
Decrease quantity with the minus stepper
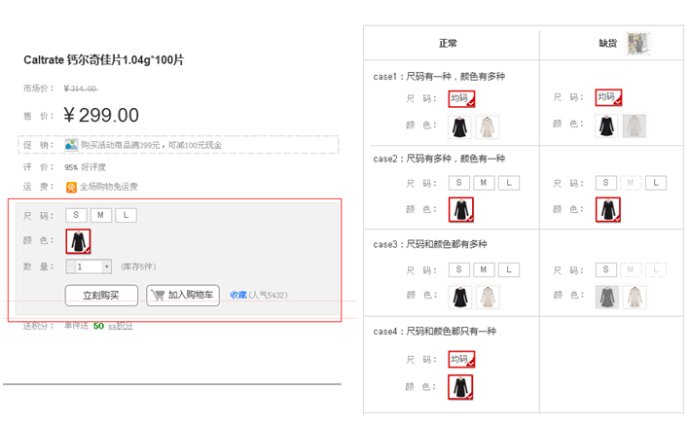(x=70, y=267)
